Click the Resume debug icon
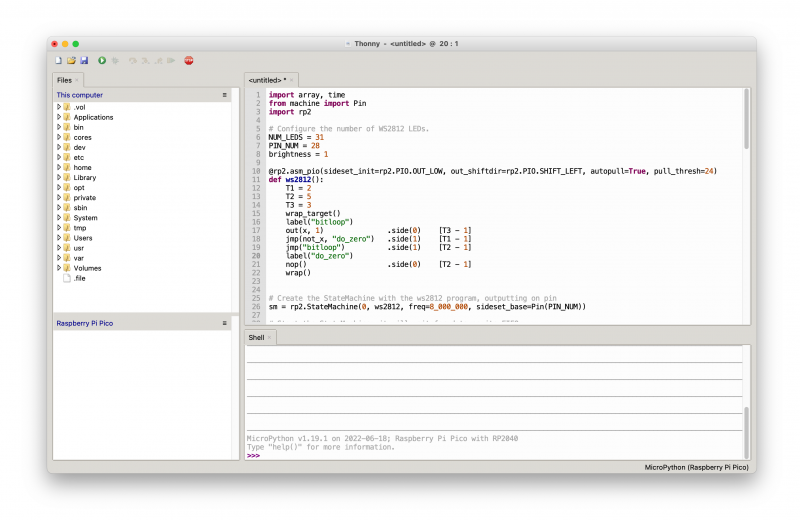800x520 pixels. tap(169, 61)
